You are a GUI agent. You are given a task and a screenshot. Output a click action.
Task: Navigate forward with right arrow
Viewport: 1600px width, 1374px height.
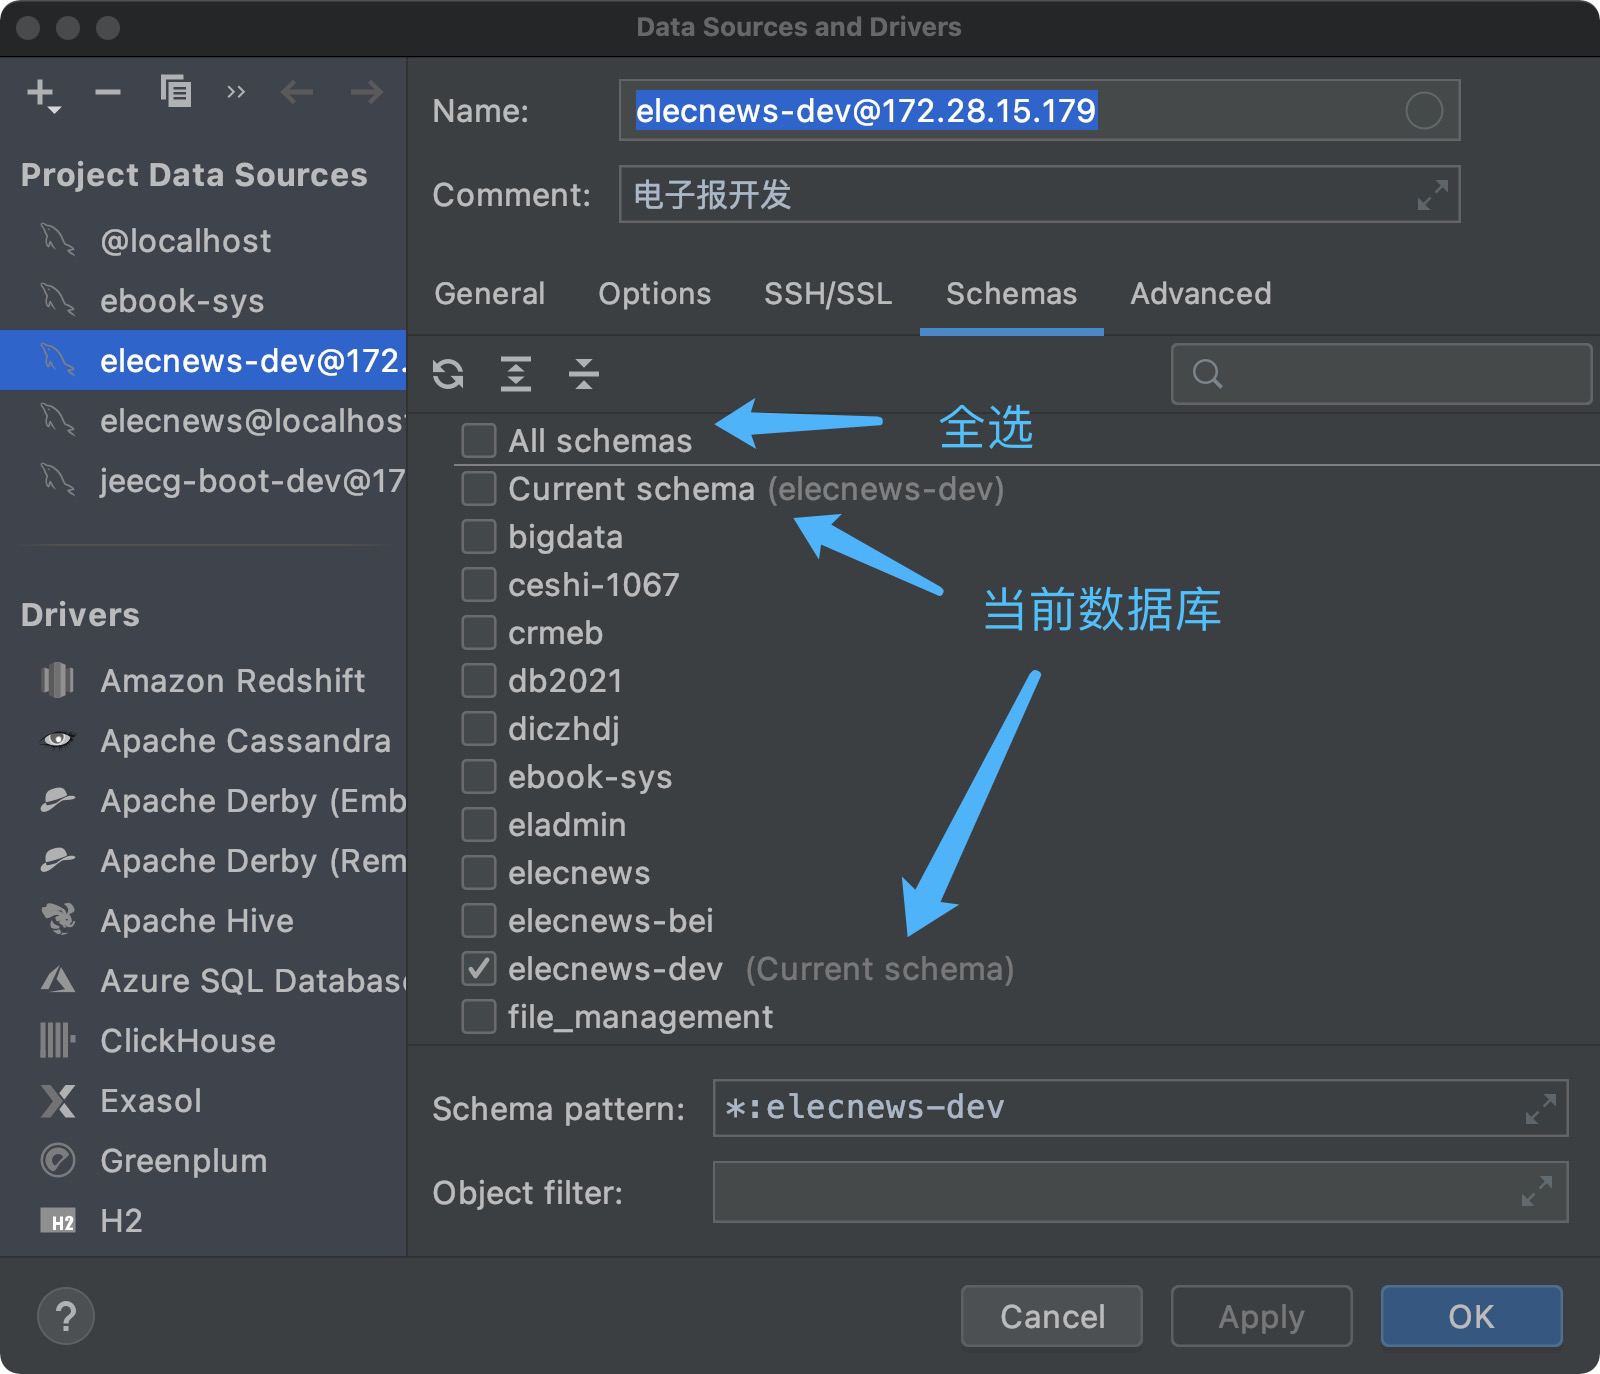click(x=367, y=93)
